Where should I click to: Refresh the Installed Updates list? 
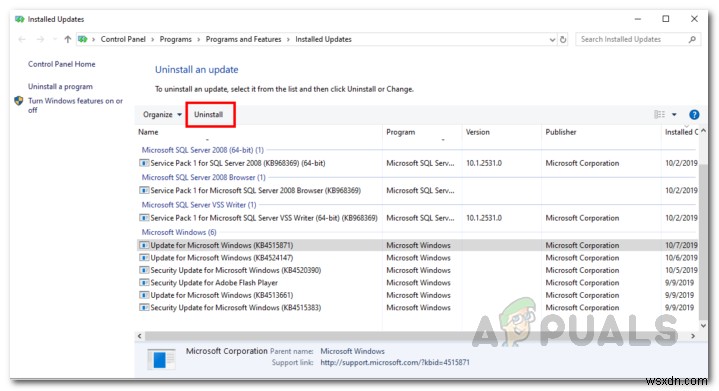pyautogui.click(x=563, y=39)
